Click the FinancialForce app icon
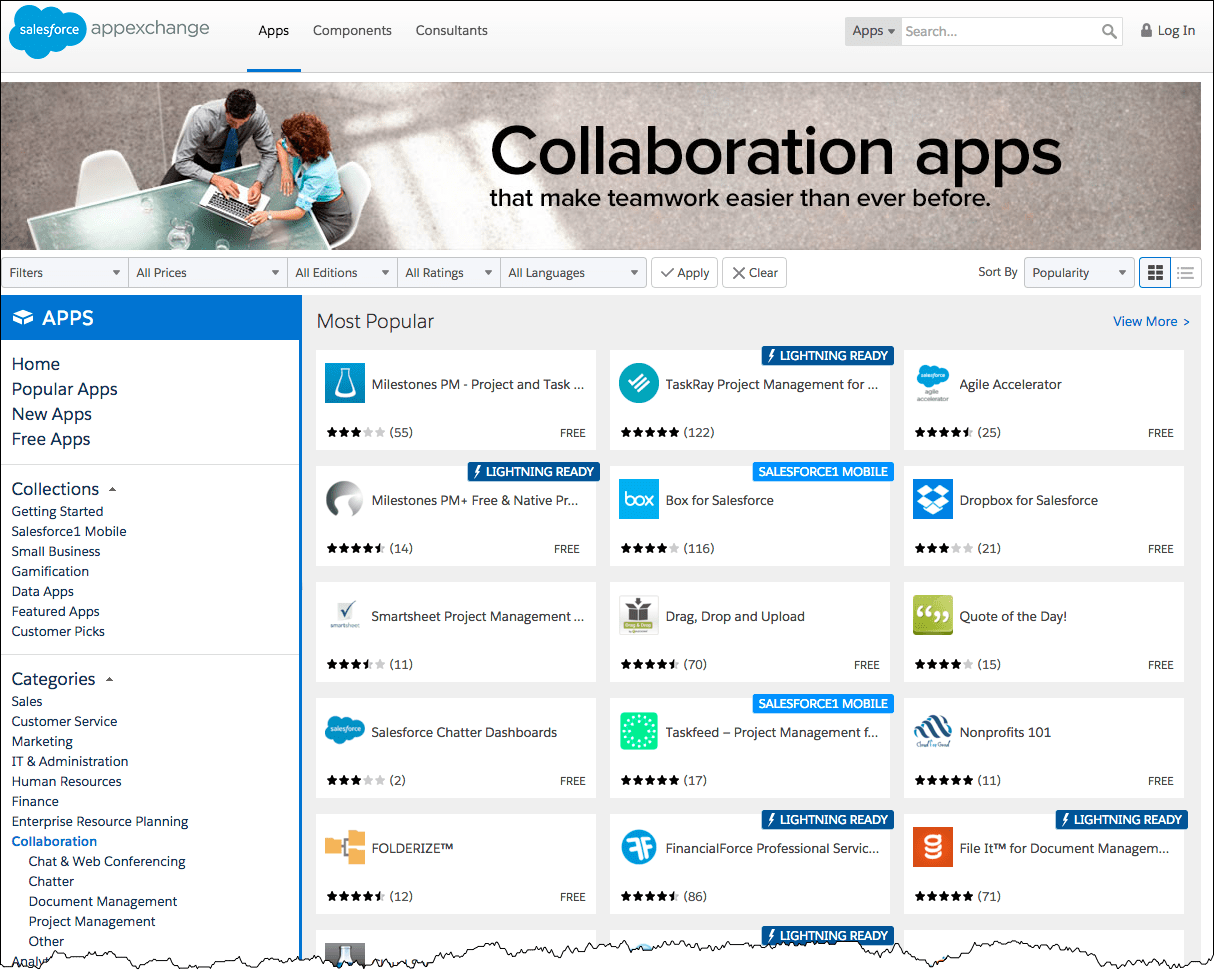The height and width of the screenshot is (970, 1214). click(639, 848)
